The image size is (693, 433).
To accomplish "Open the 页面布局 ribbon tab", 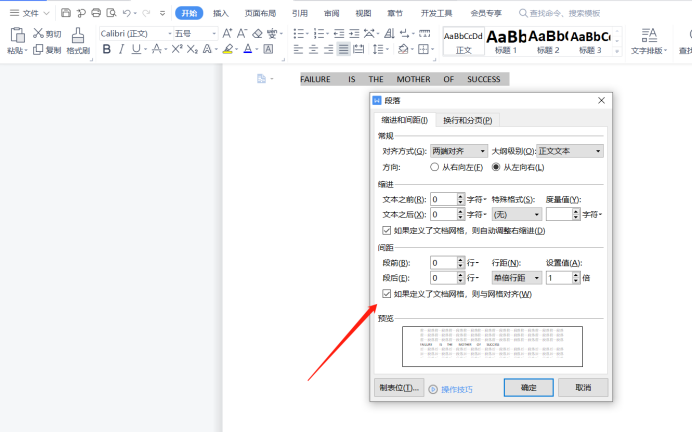I will coord(260,13).
